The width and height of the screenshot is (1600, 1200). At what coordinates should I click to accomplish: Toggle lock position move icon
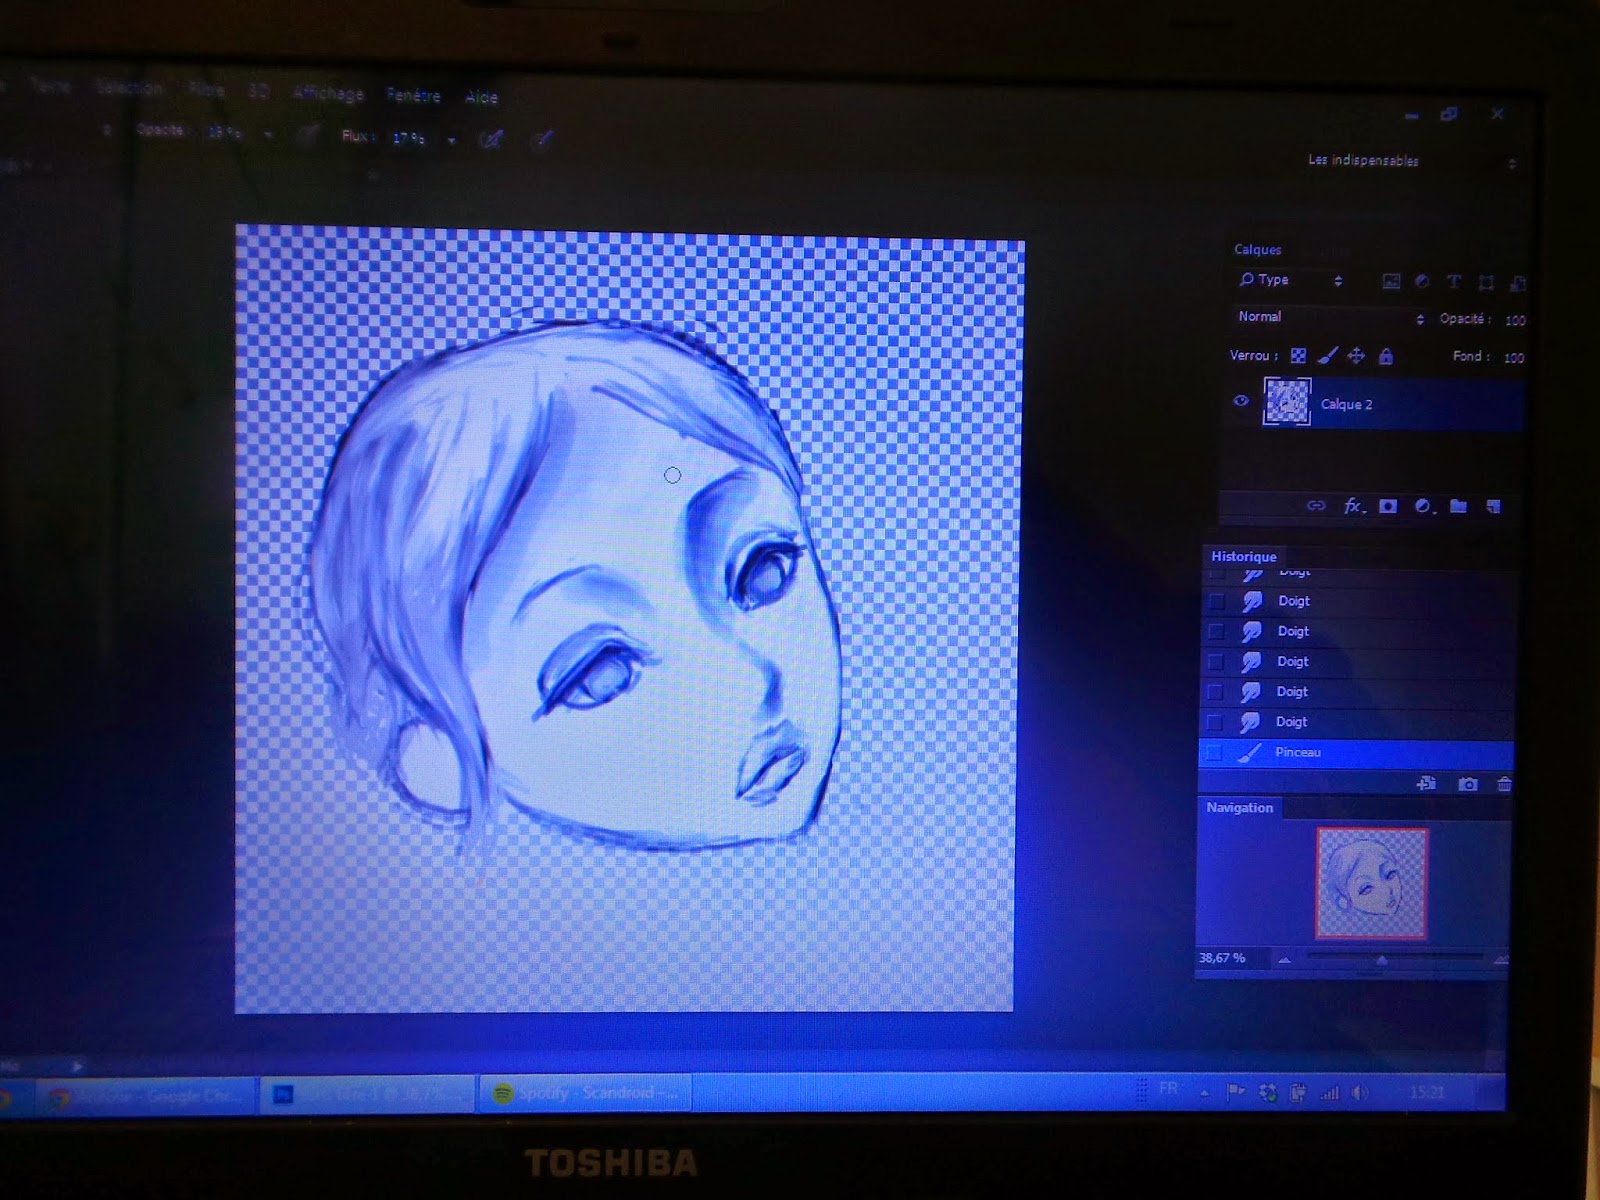1356,356
